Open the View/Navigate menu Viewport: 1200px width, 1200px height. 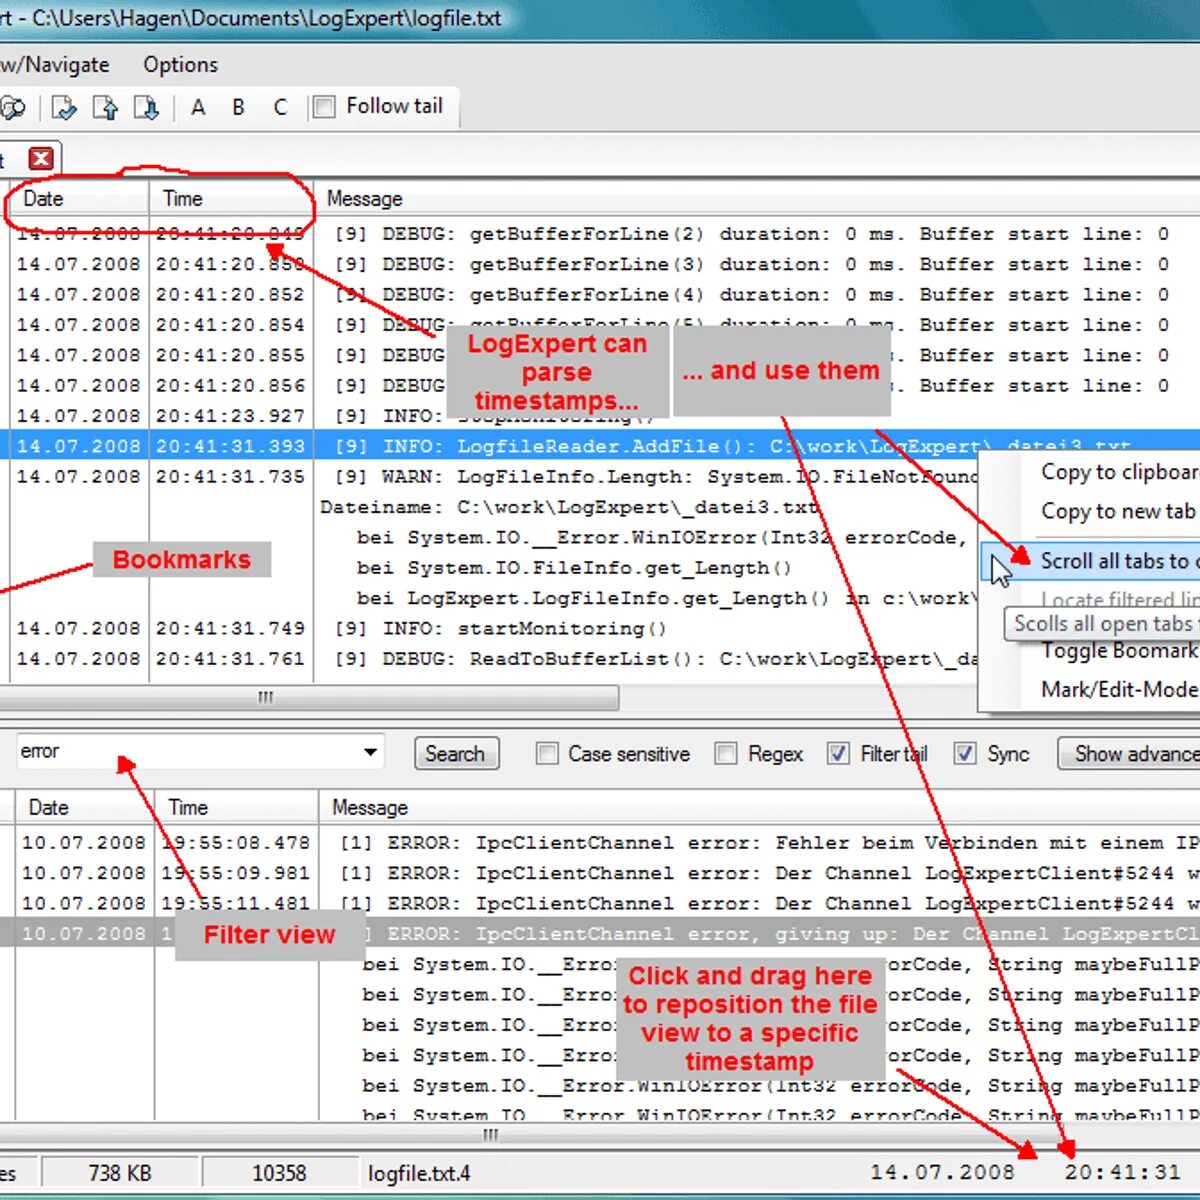[54, 65]
